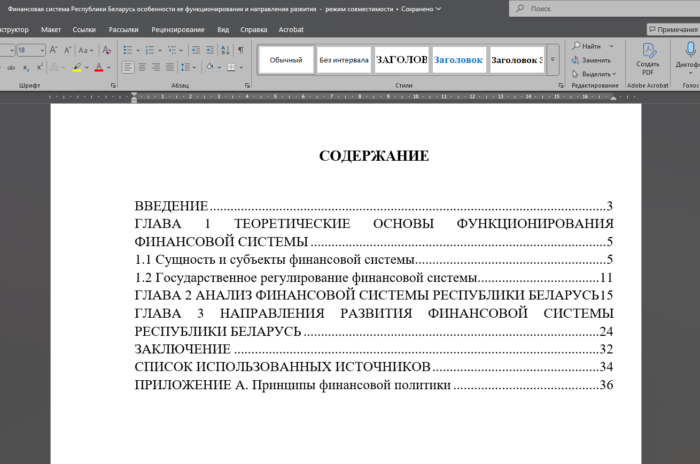Open numbered list style dropdown arrow
Viewport: 700px width, 464px height.
coord(160,50)
